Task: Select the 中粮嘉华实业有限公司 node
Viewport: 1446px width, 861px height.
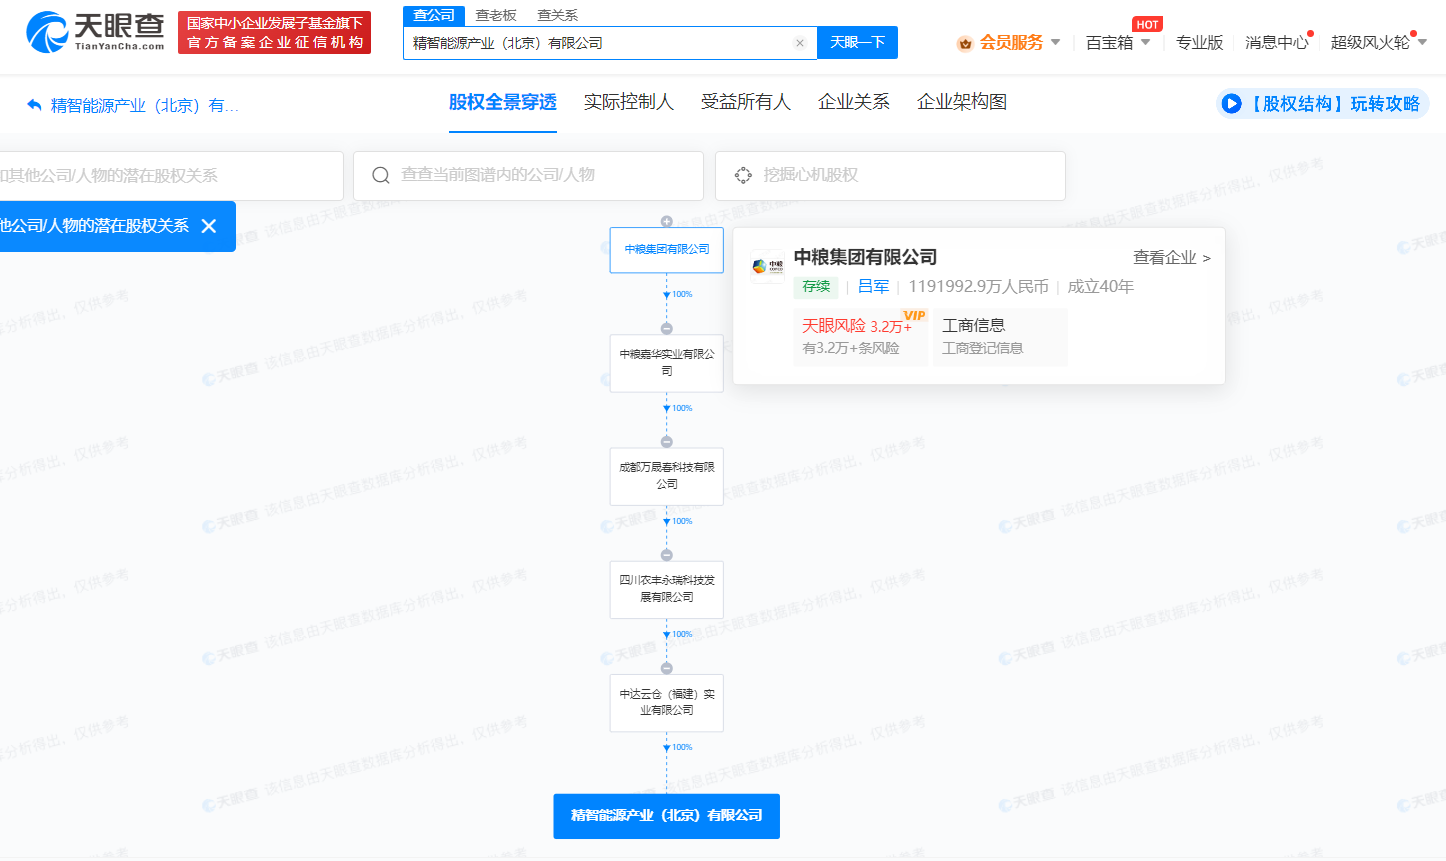Action: point(667,363)
